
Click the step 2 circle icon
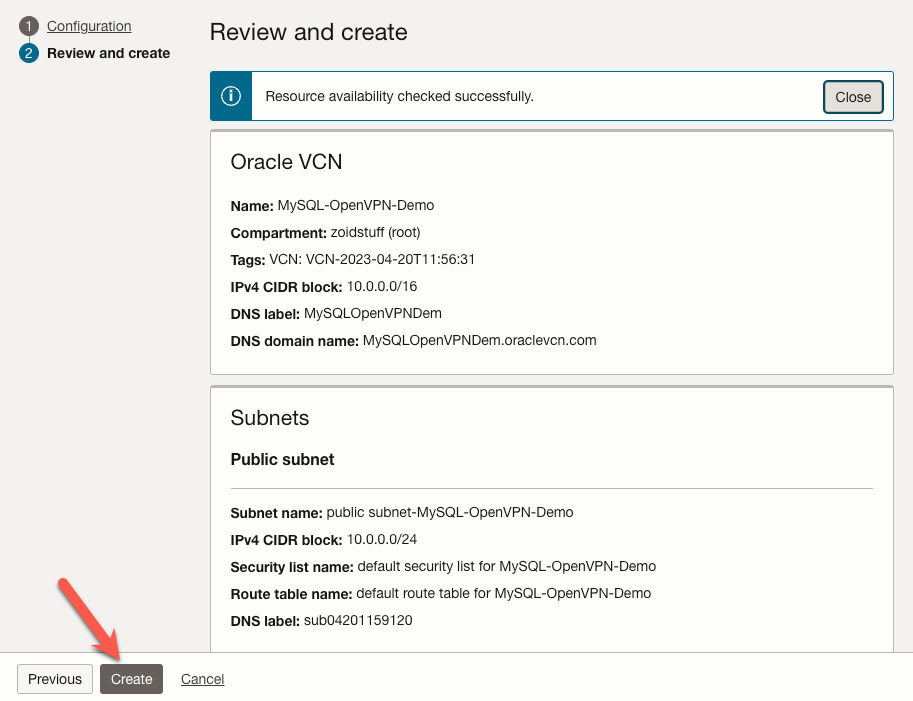tap(29, 53)
